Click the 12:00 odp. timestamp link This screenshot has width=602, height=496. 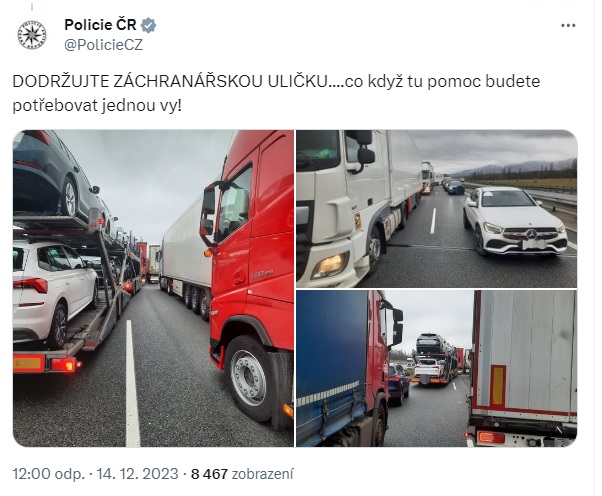pyautogui.click(x=48, y=474)
